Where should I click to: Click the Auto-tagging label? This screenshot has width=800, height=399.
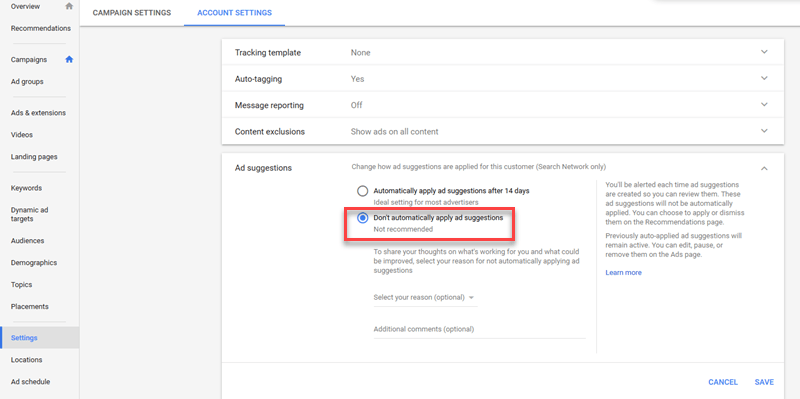pos(258,79)
